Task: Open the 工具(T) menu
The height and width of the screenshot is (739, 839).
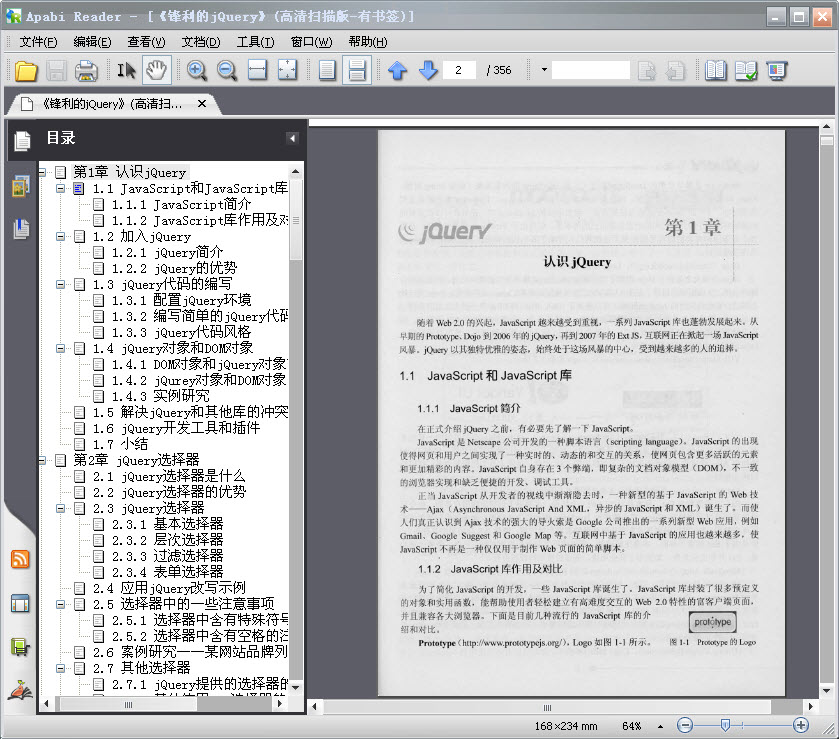Action: tap(255, 42)
